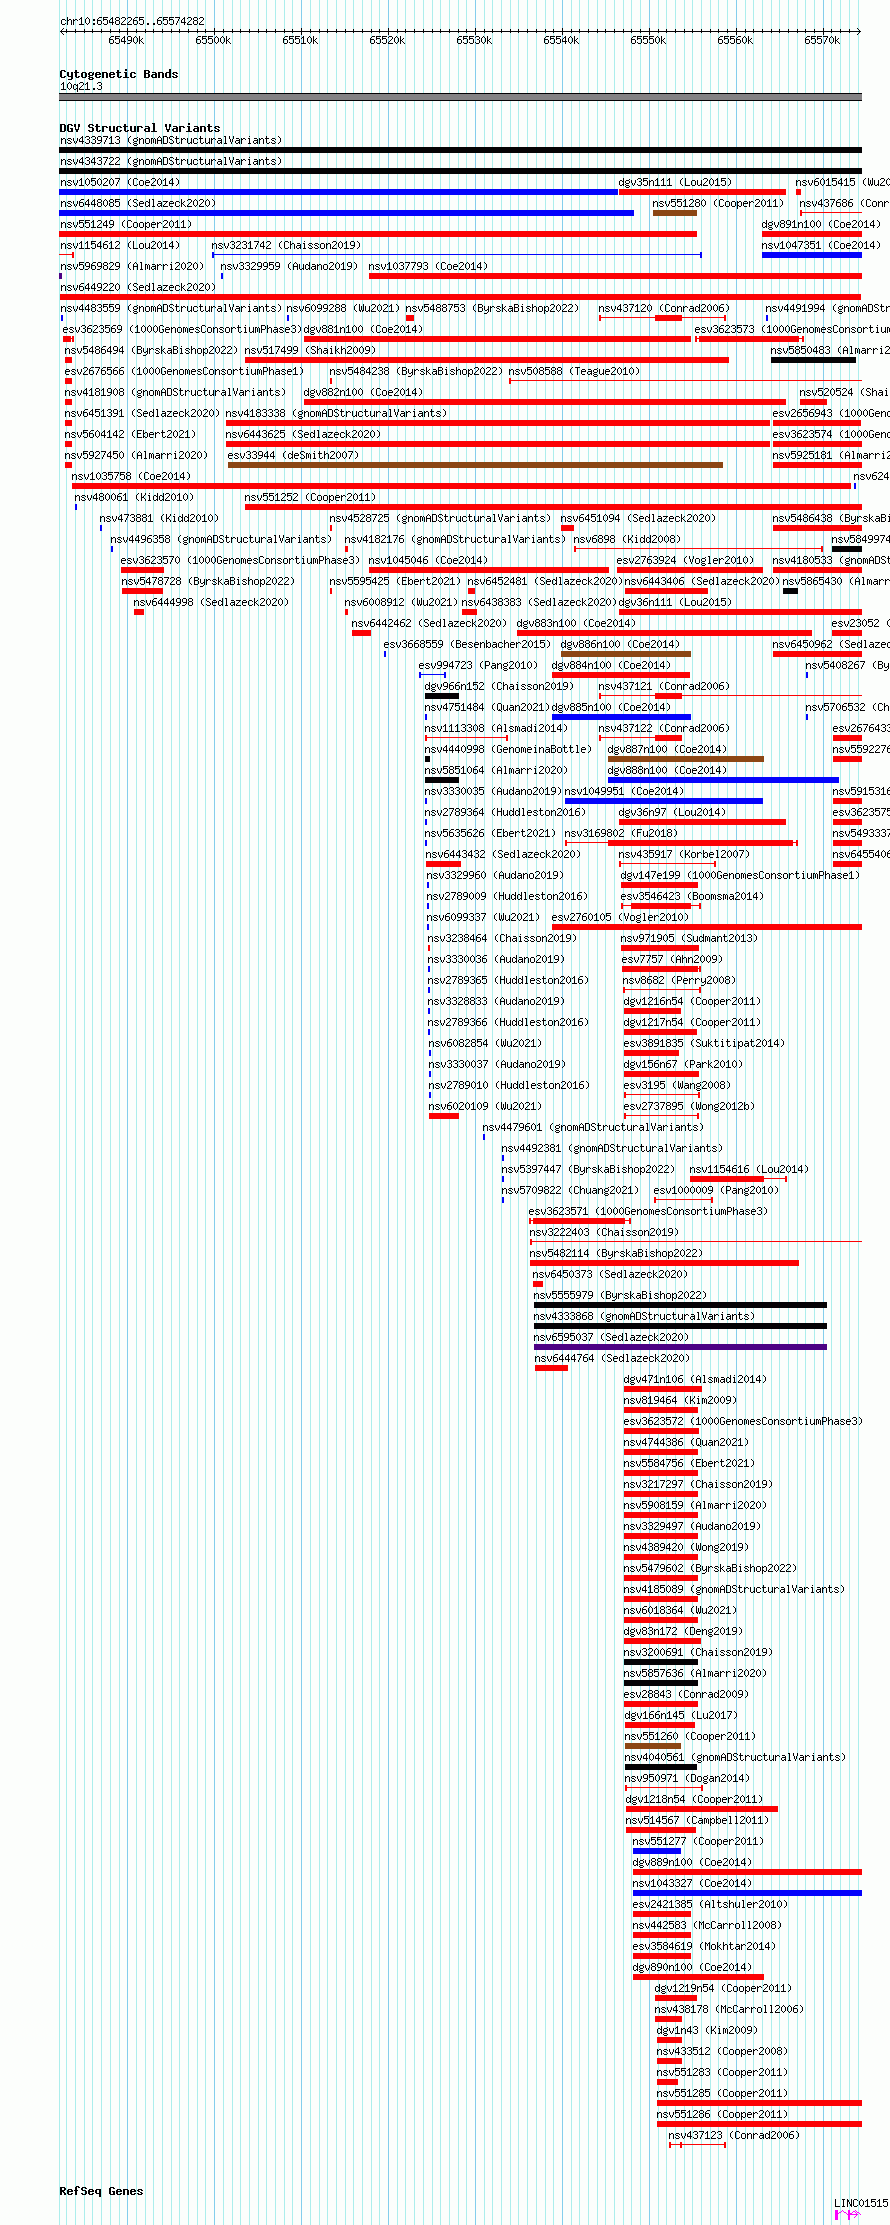Select the nsv4343722 gnomAD variant label
Viewport: 890px width, 2225px height.
point(171,161)
